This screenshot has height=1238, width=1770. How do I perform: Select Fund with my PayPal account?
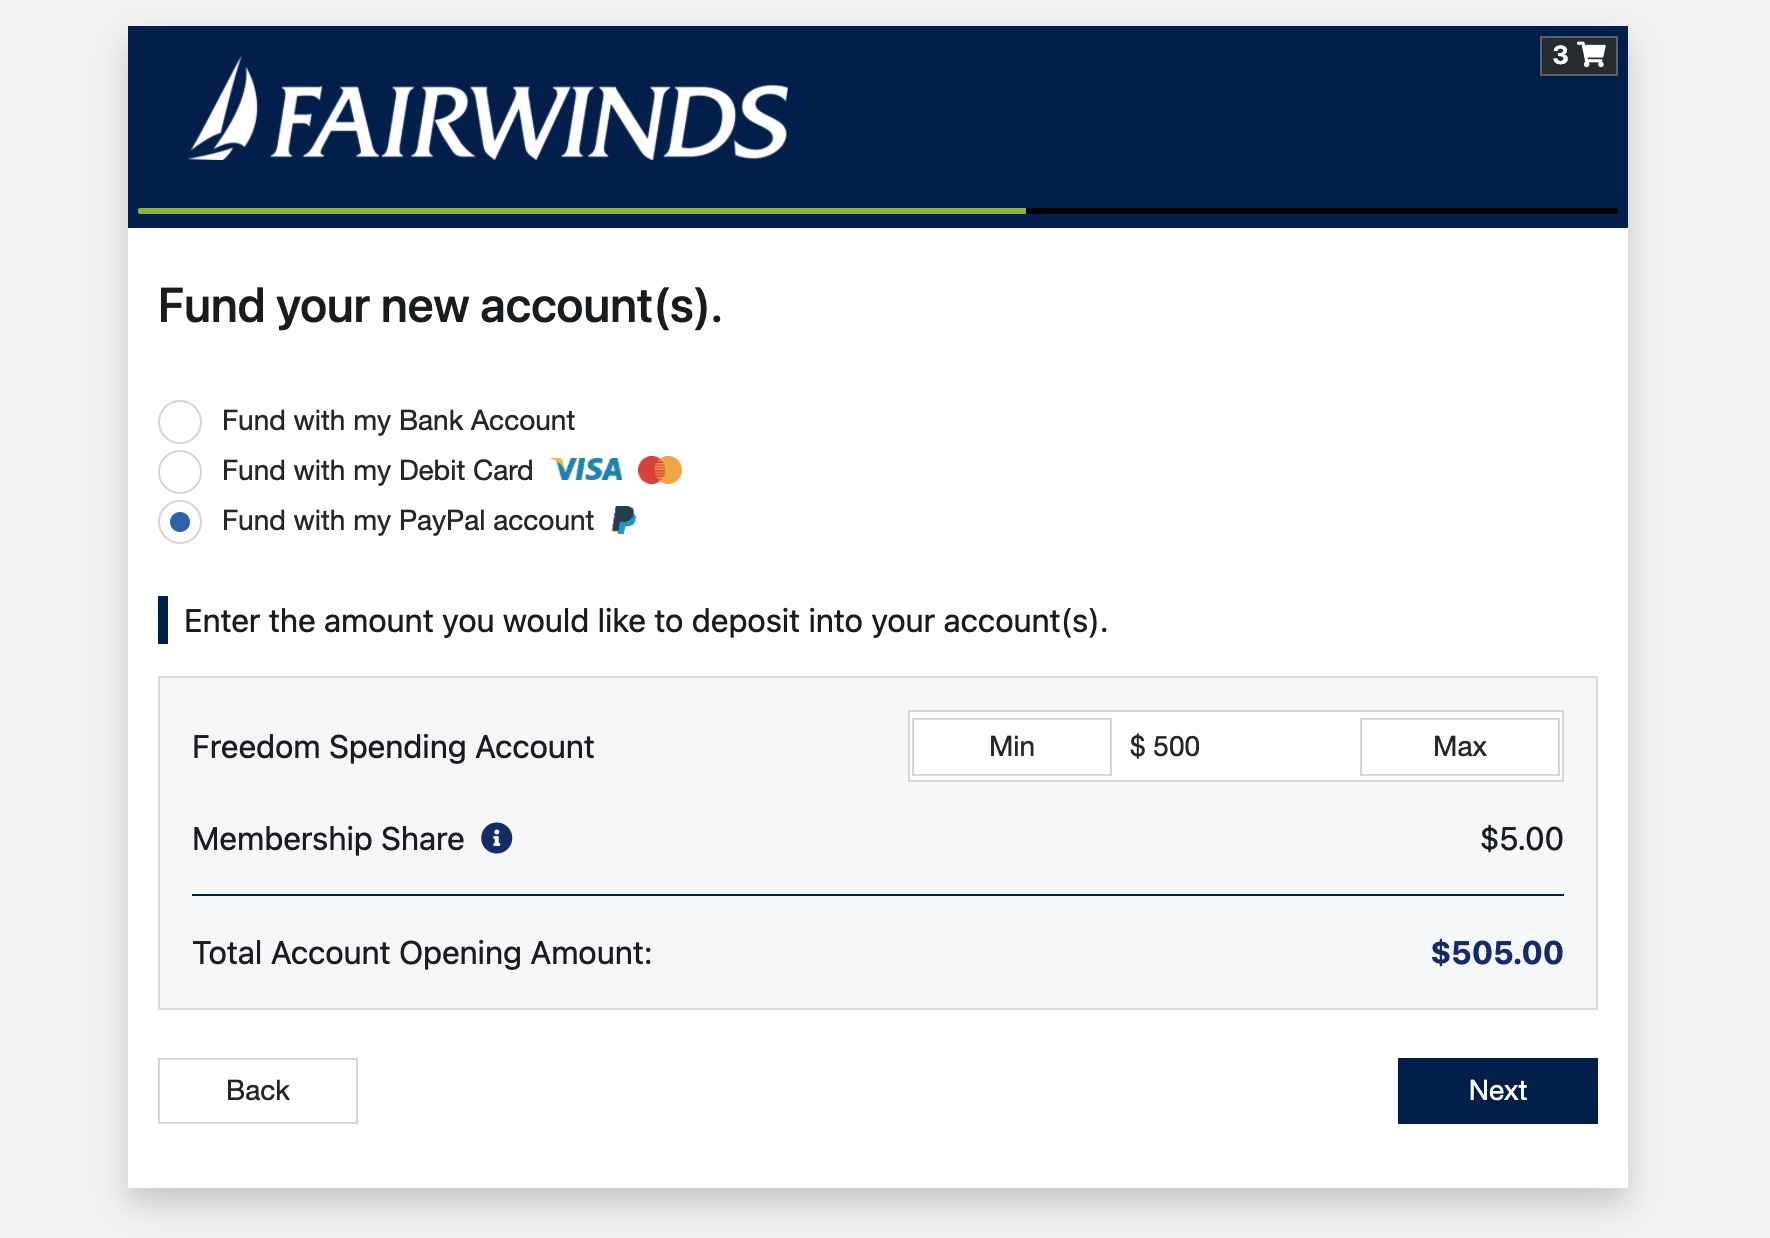pyautogui.click(x=180, y=521)
